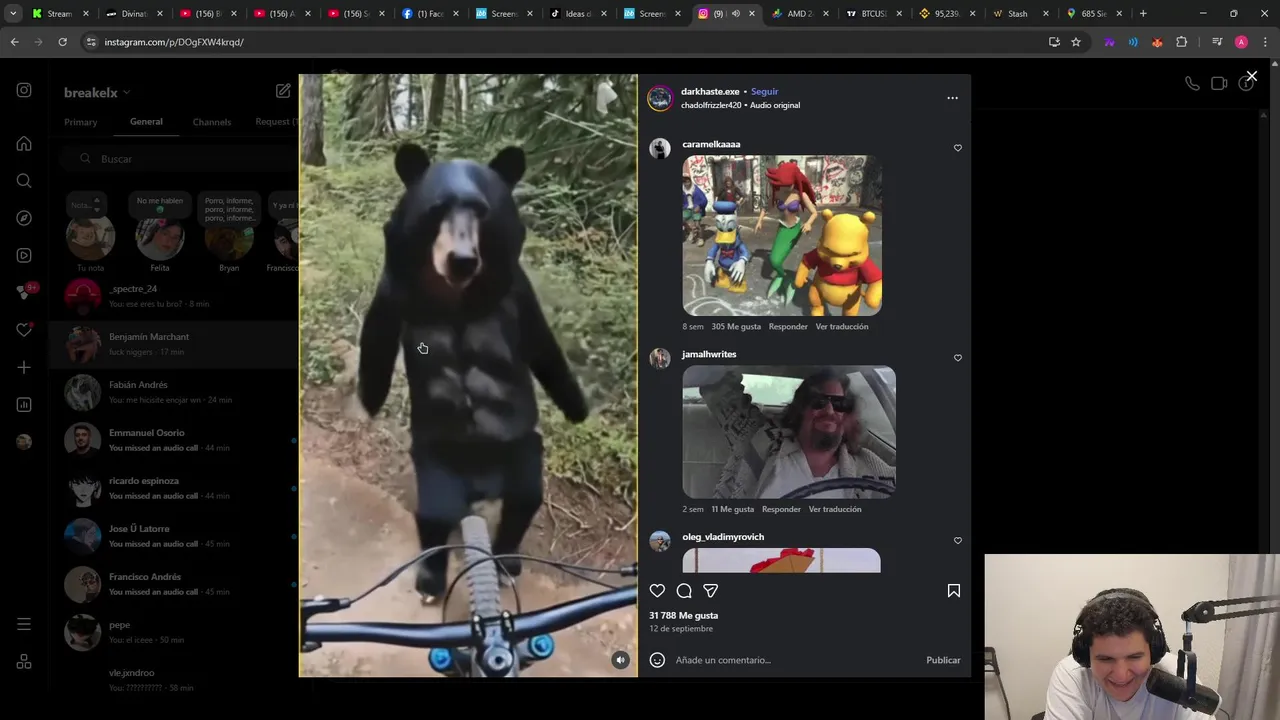Image resolution: width=1280 pixels, height=720 pixels.
Task: Go to Home in the Instagram sidebar
Action: tap(24, 144)
